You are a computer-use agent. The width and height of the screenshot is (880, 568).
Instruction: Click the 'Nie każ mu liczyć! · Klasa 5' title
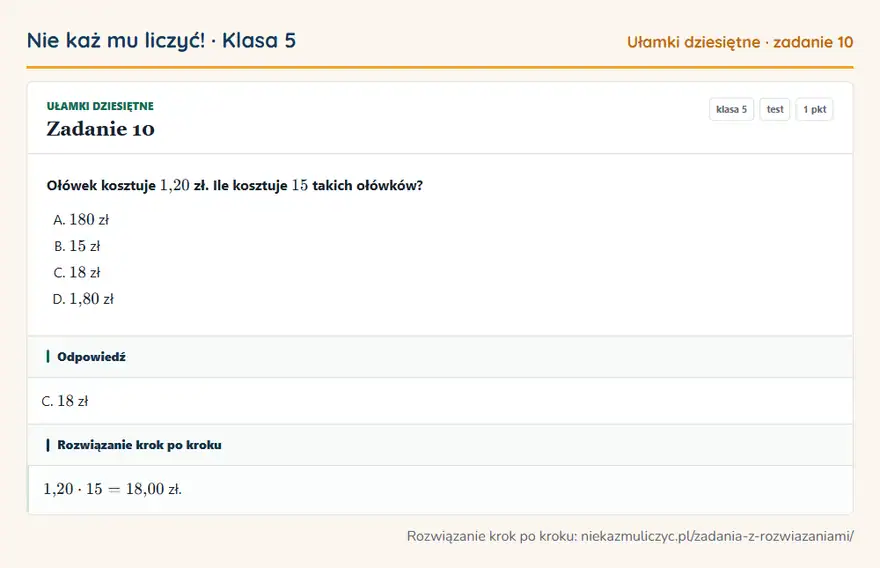pos(161,40)
